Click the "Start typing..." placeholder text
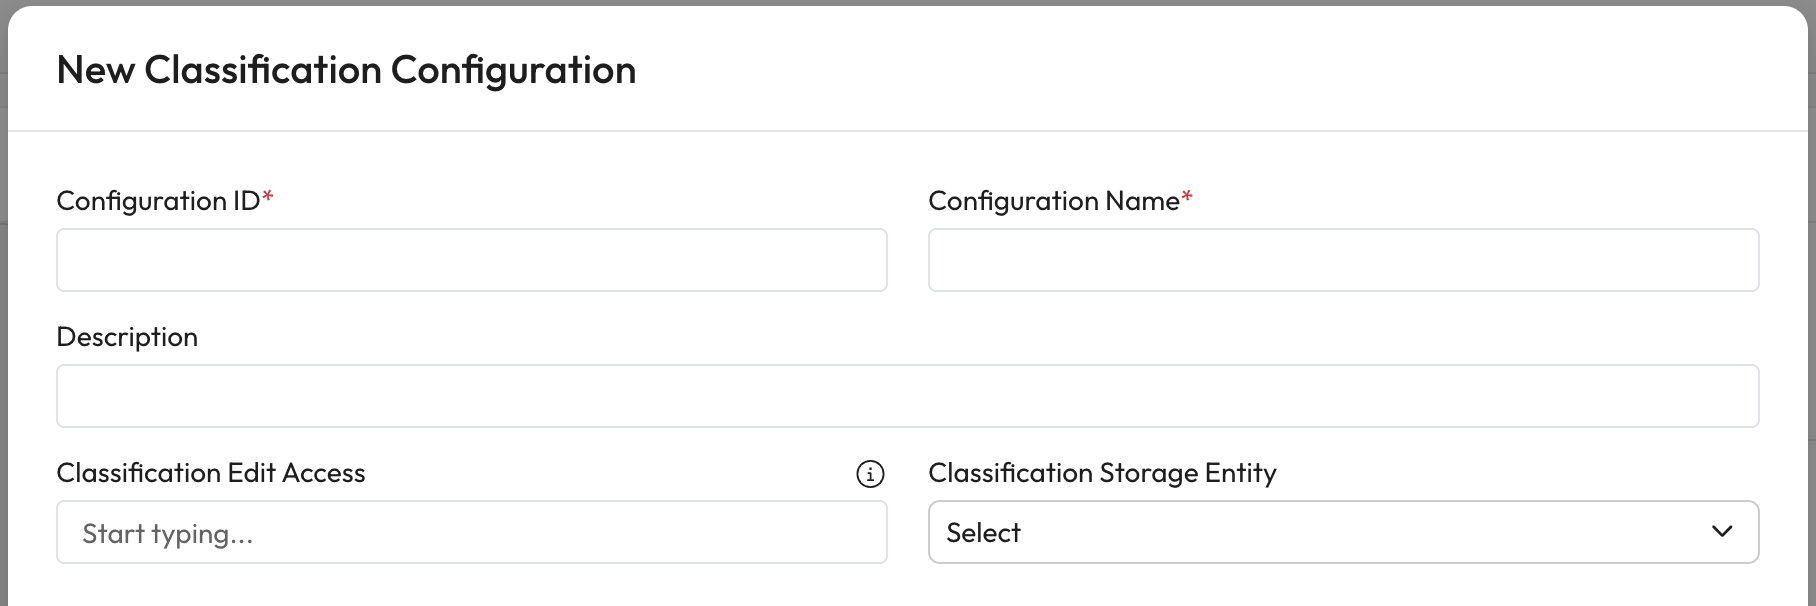The height and width of the screenshot is (606, 1816). 168,534
